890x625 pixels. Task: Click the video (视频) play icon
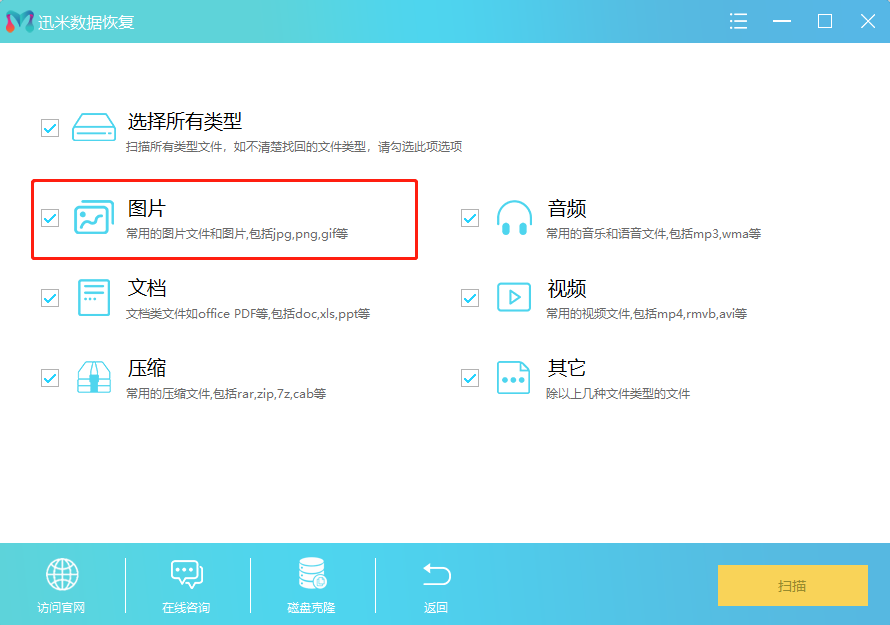pyautogui.click(x=514, y=297)
